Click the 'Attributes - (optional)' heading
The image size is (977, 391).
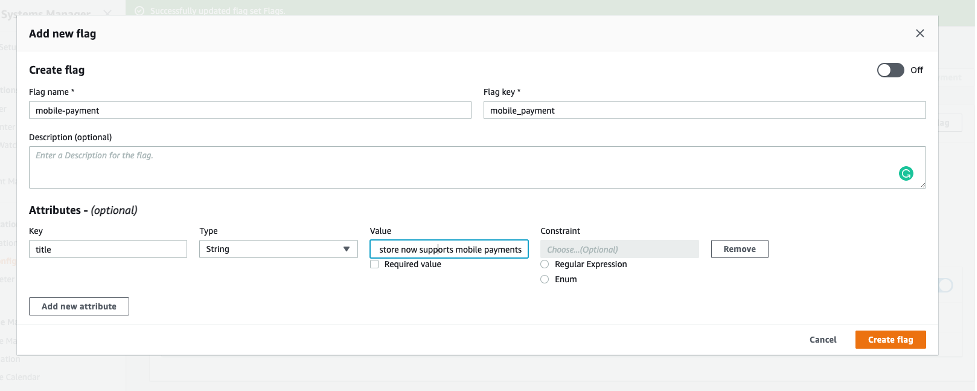point(83,210)
